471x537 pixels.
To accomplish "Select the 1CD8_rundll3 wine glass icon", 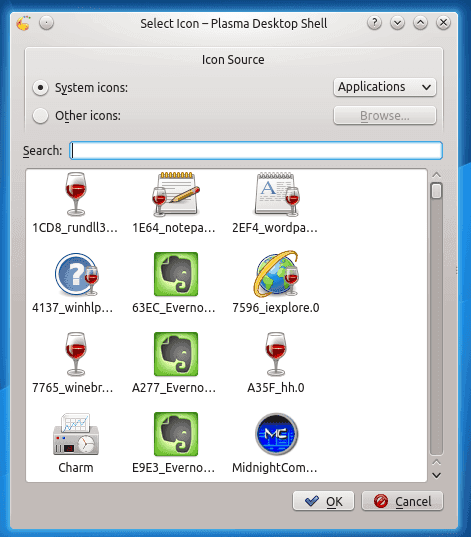I will 76,194.
